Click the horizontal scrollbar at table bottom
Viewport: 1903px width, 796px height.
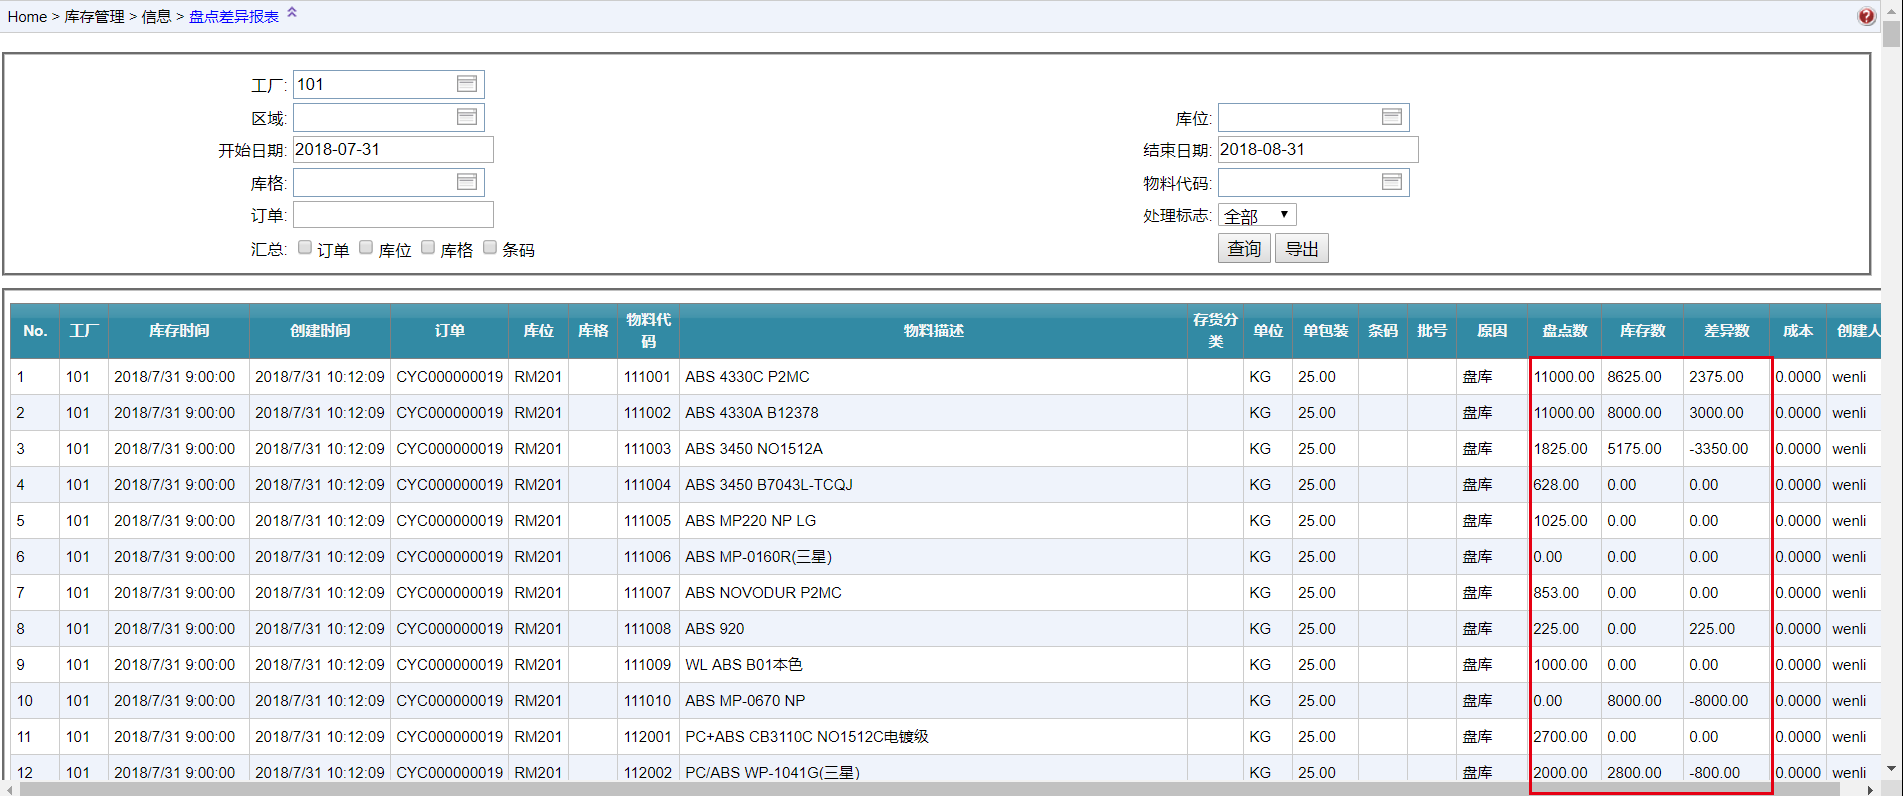(930, 789)
